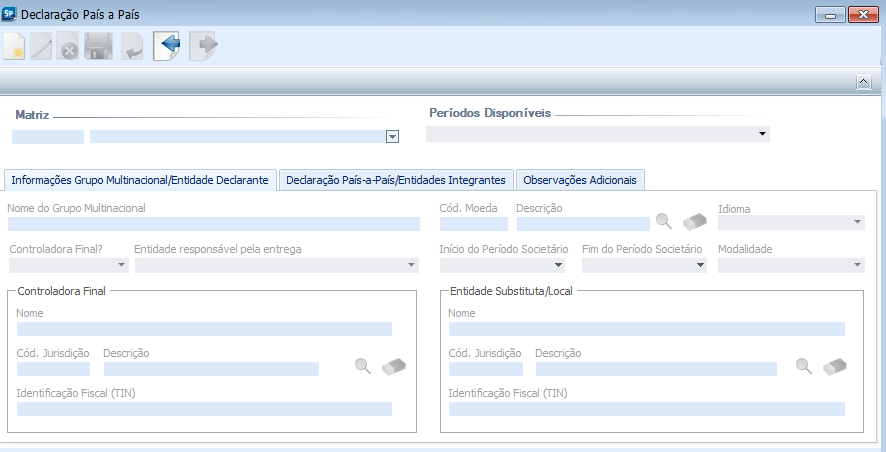This screenshot has width=886, height=452.
Task: Open currency code search magnifier
Action: click(664, 222)
